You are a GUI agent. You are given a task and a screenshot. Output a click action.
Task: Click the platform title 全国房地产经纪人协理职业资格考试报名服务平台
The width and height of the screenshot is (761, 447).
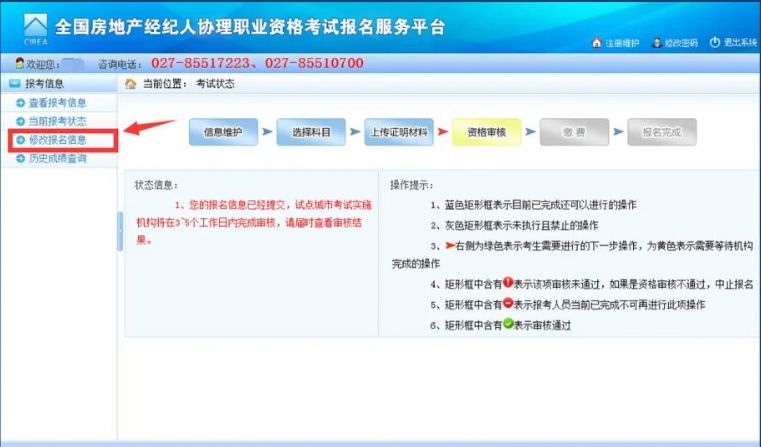pyautogui.click(x=249, y=27)
